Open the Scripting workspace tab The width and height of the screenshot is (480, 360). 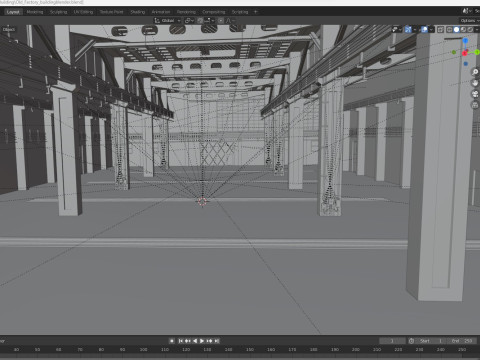click(240, 12)
